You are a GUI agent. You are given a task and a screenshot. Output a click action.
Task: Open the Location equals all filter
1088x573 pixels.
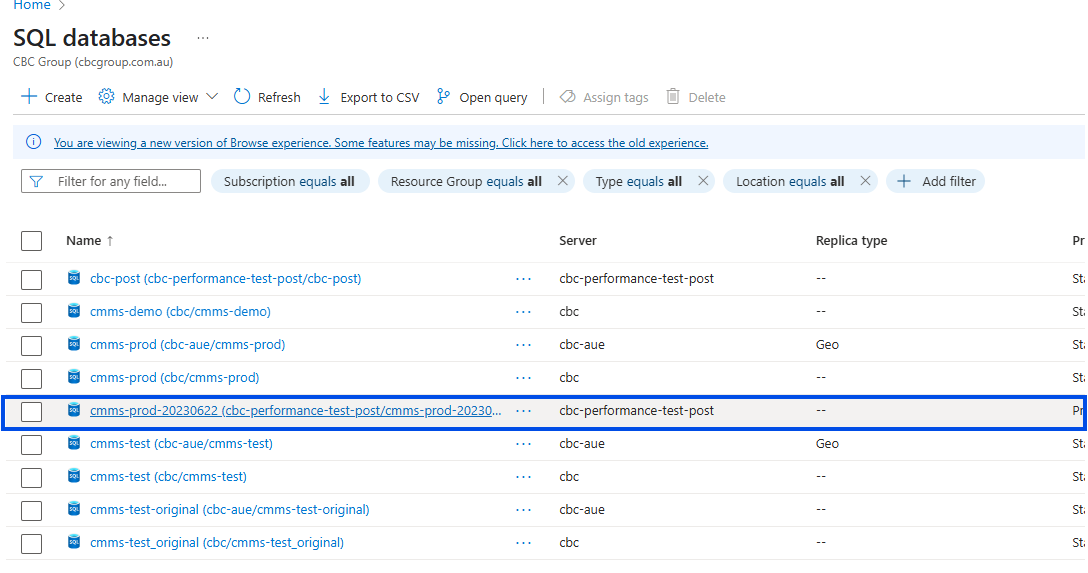point(789,181)
